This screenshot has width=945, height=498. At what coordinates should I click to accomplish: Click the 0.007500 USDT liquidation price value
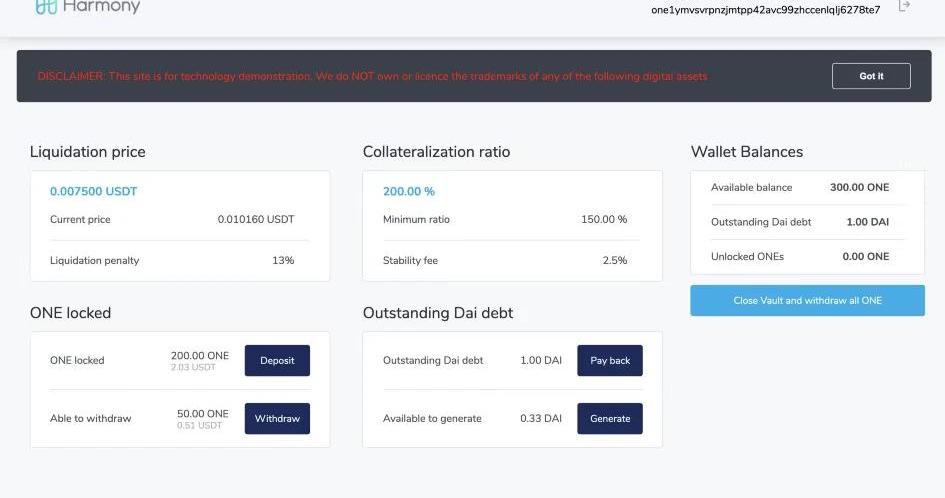[x=94, y=191]
